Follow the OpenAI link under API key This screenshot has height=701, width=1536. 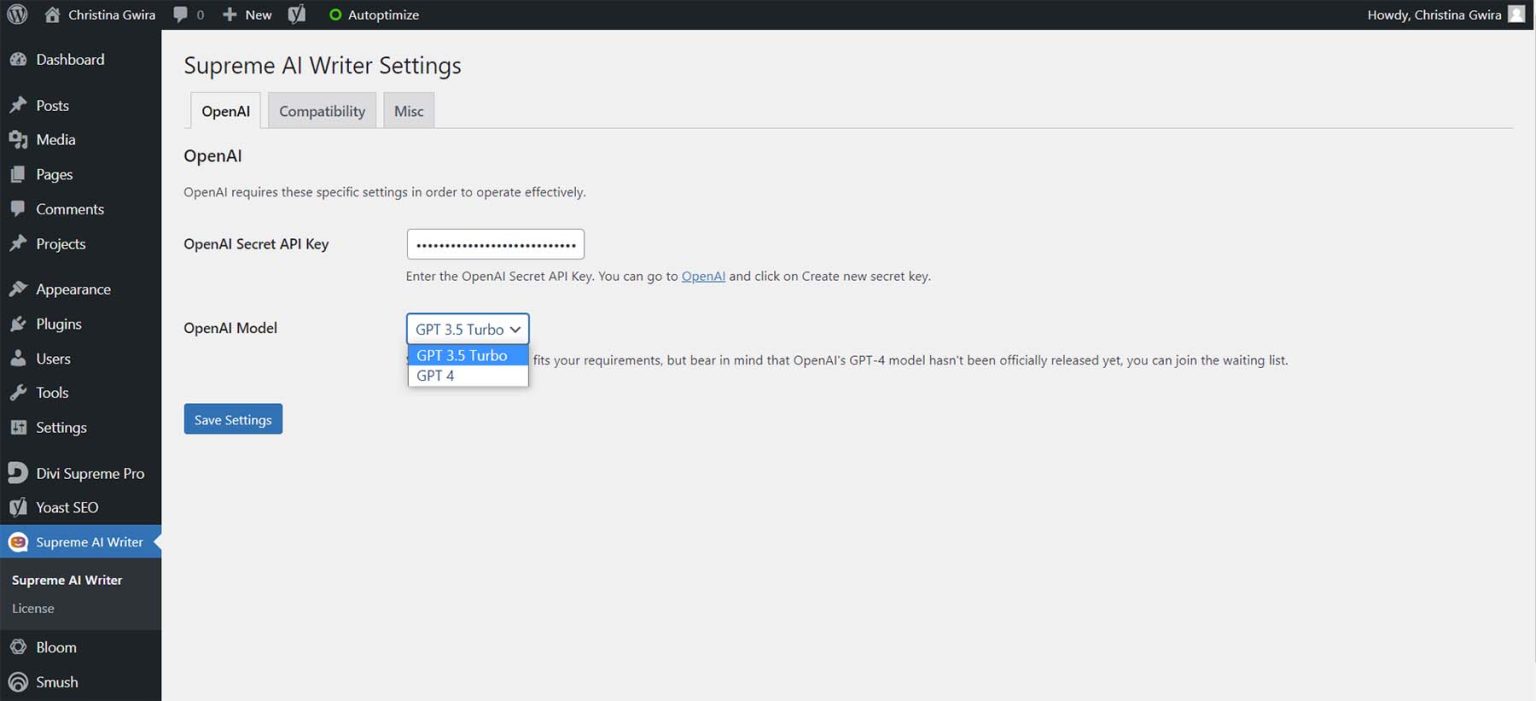703,276
